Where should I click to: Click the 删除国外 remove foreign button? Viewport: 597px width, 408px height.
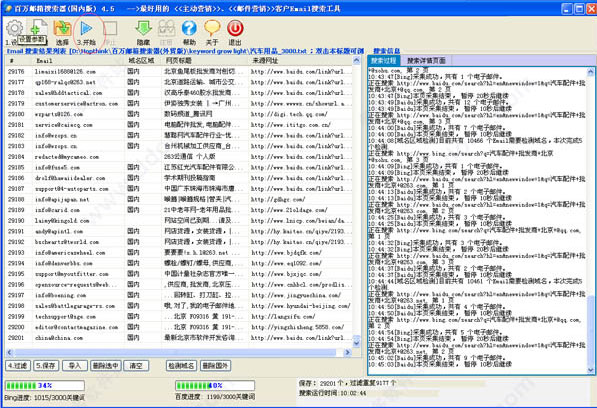tap(215, 366)
